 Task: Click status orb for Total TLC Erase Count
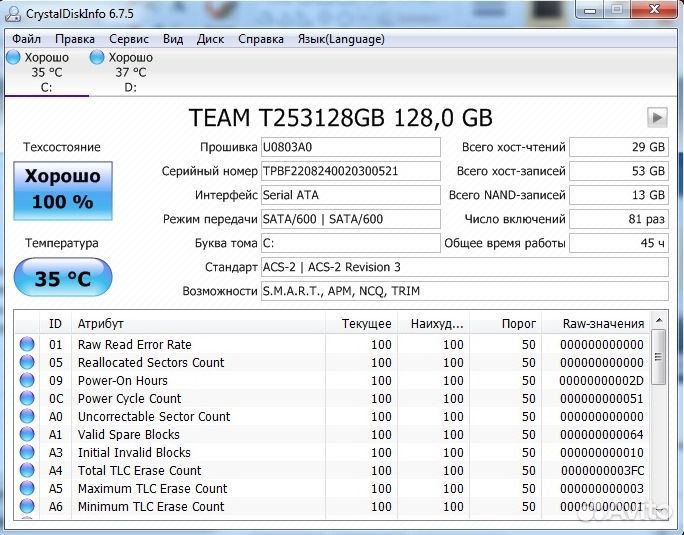tap(27, 470)
